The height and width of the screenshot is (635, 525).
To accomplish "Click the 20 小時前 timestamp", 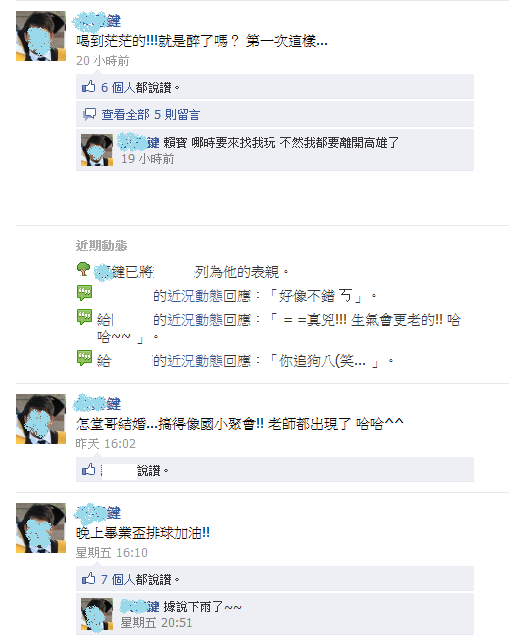I will [x=102, y=61].
